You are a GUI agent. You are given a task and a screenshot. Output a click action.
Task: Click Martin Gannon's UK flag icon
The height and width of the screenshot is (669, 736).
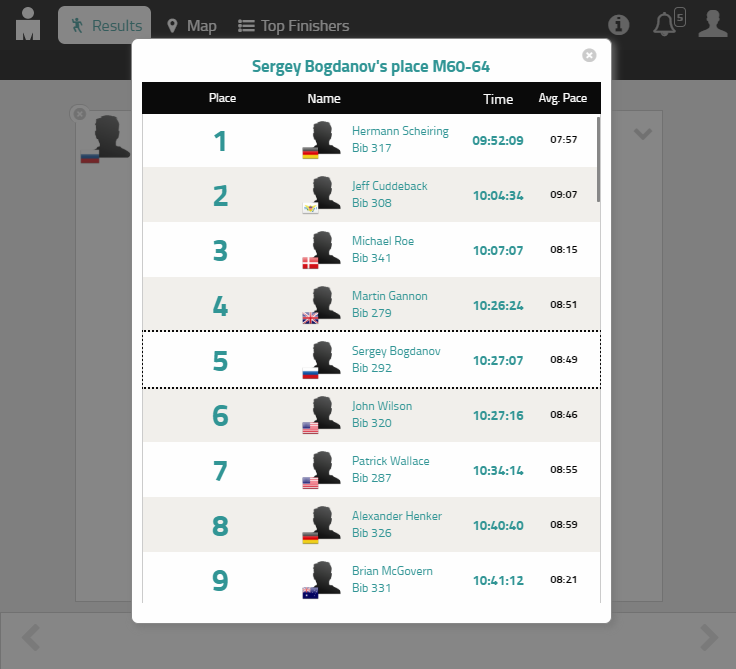(x=310, y=318)
